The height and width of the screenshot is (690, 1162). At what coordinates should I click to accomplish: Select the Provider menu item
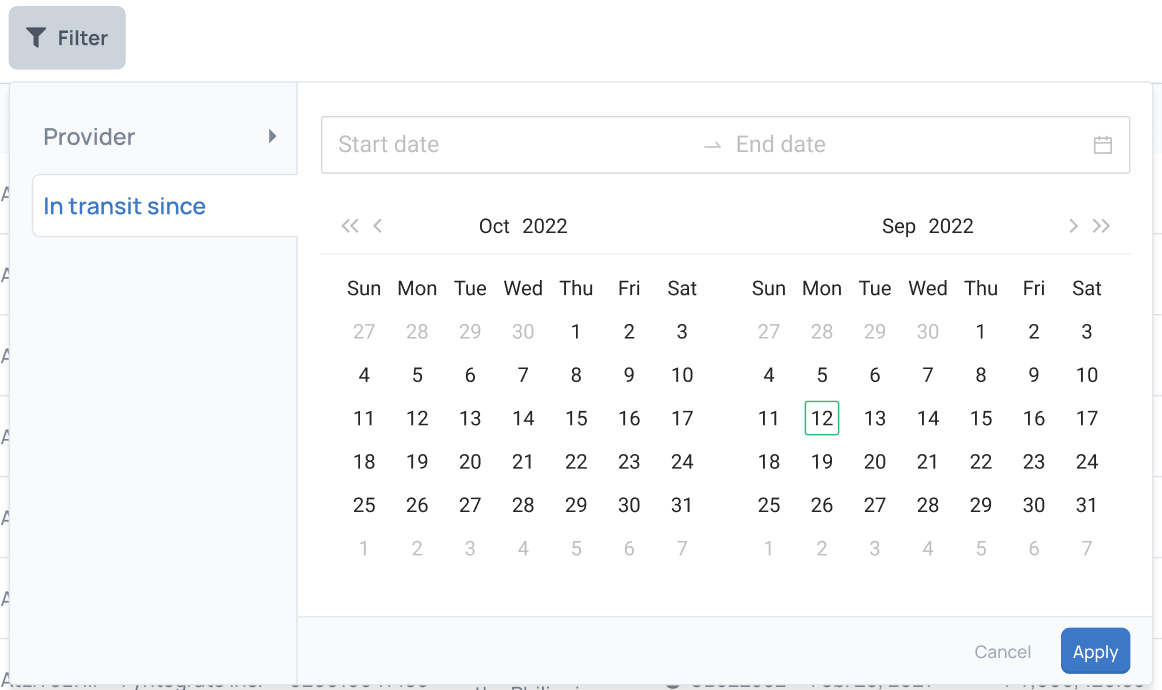89,136
